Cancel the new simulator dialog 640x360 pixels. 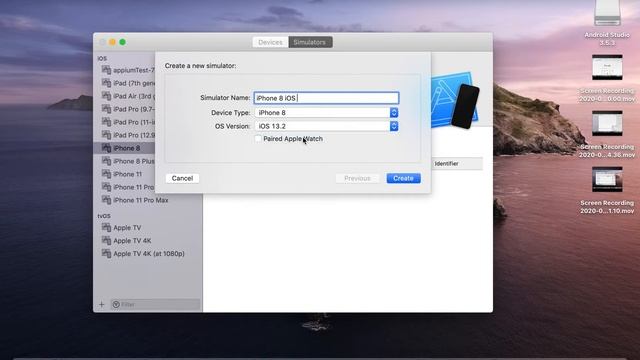click(182, 178)
